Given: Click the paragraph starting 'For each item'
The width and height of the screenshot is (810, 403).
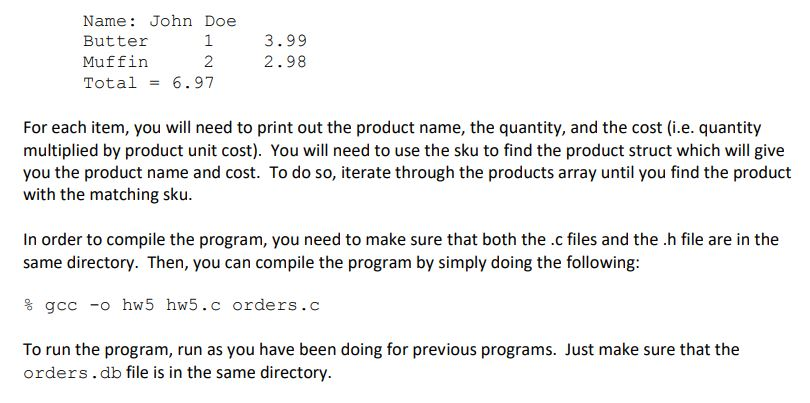Looking at the screenshot, I should coord(407,161).
